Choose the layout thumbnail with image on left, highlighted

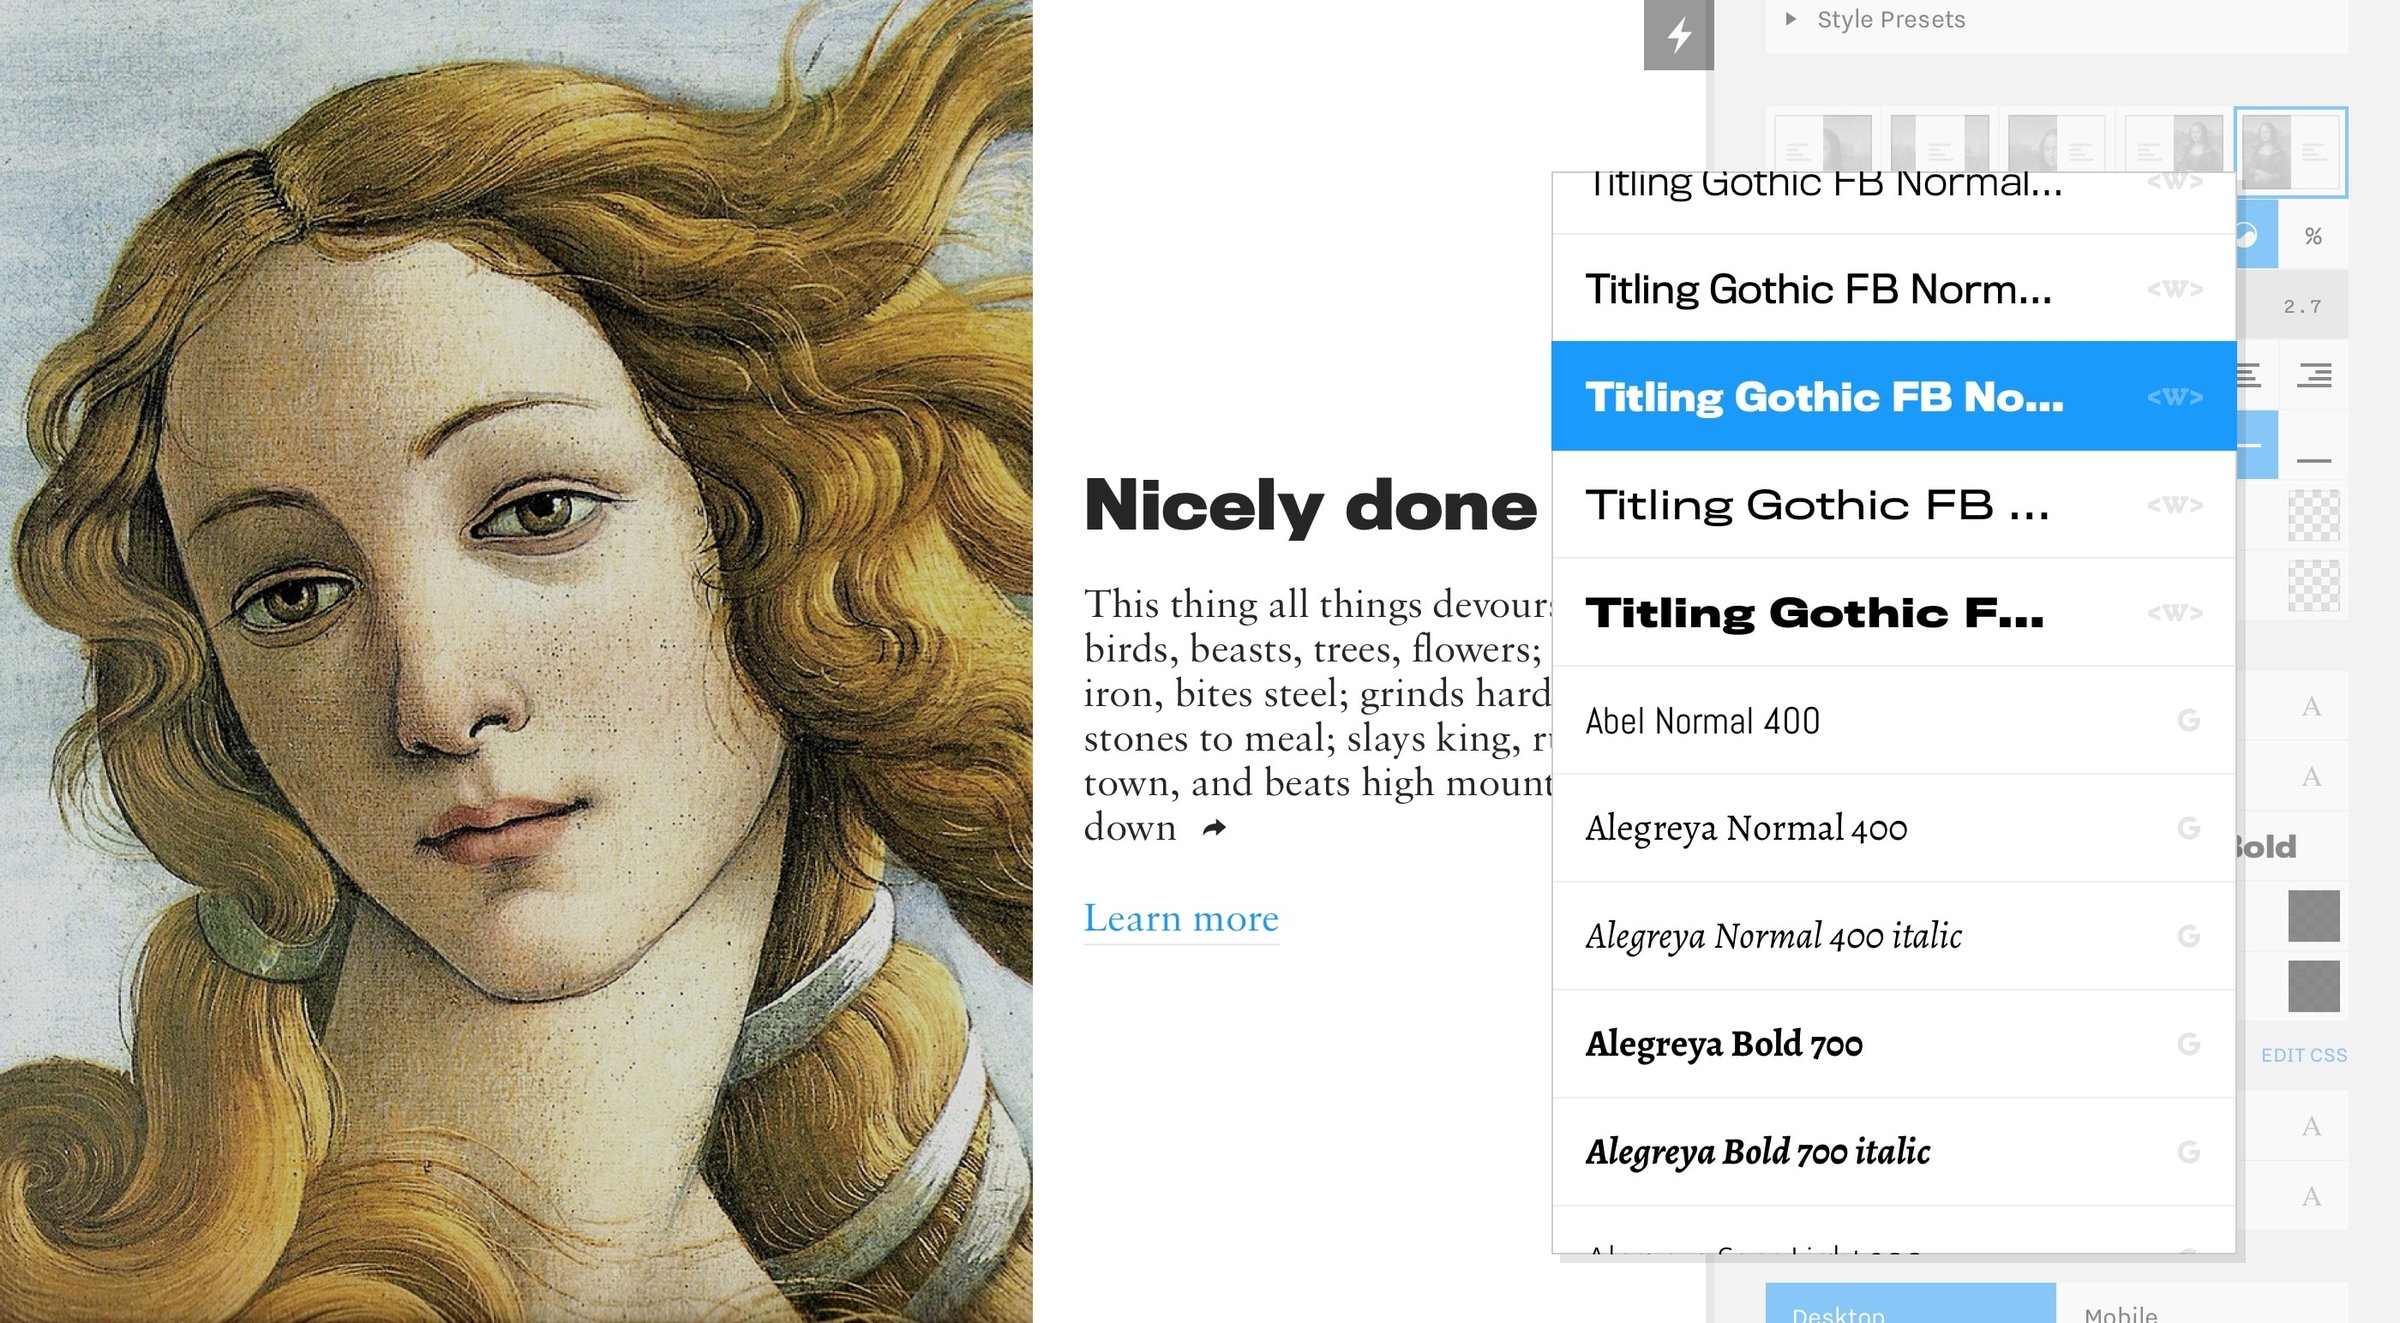click(x=2291, y=152)
